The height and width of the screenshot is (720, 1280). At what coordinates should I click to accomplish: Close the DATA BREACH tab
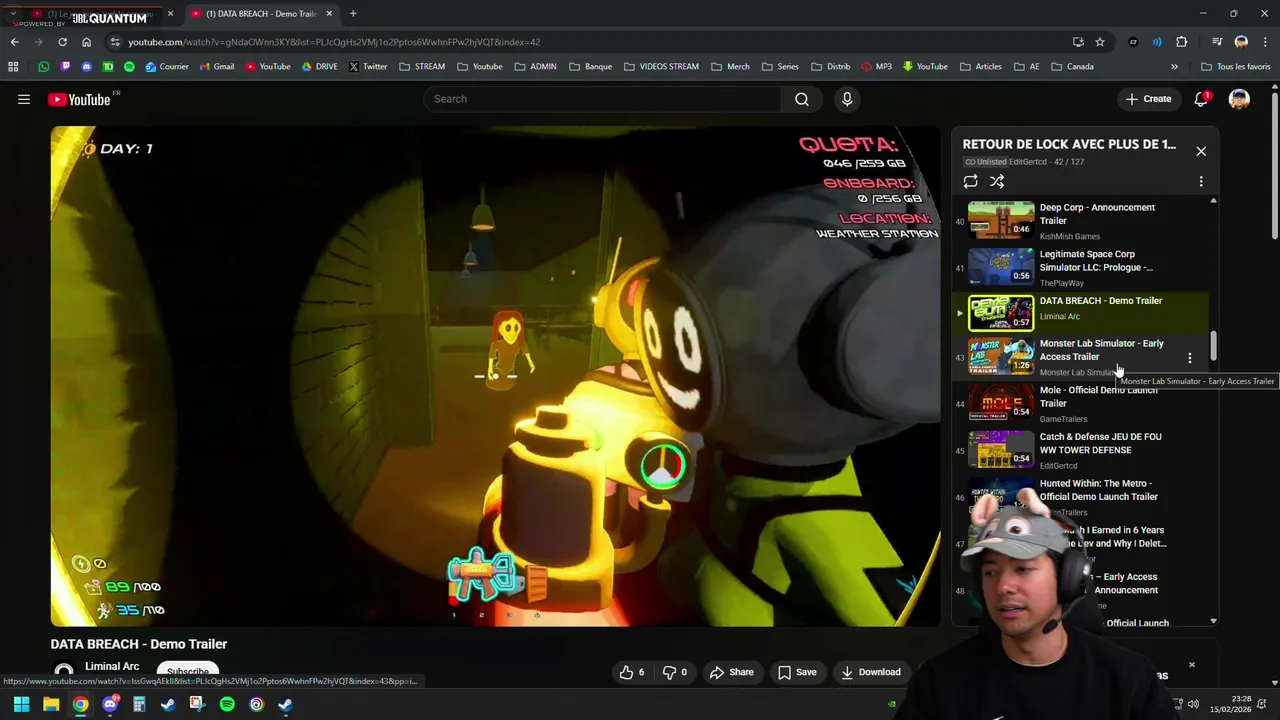click(329, 14)
